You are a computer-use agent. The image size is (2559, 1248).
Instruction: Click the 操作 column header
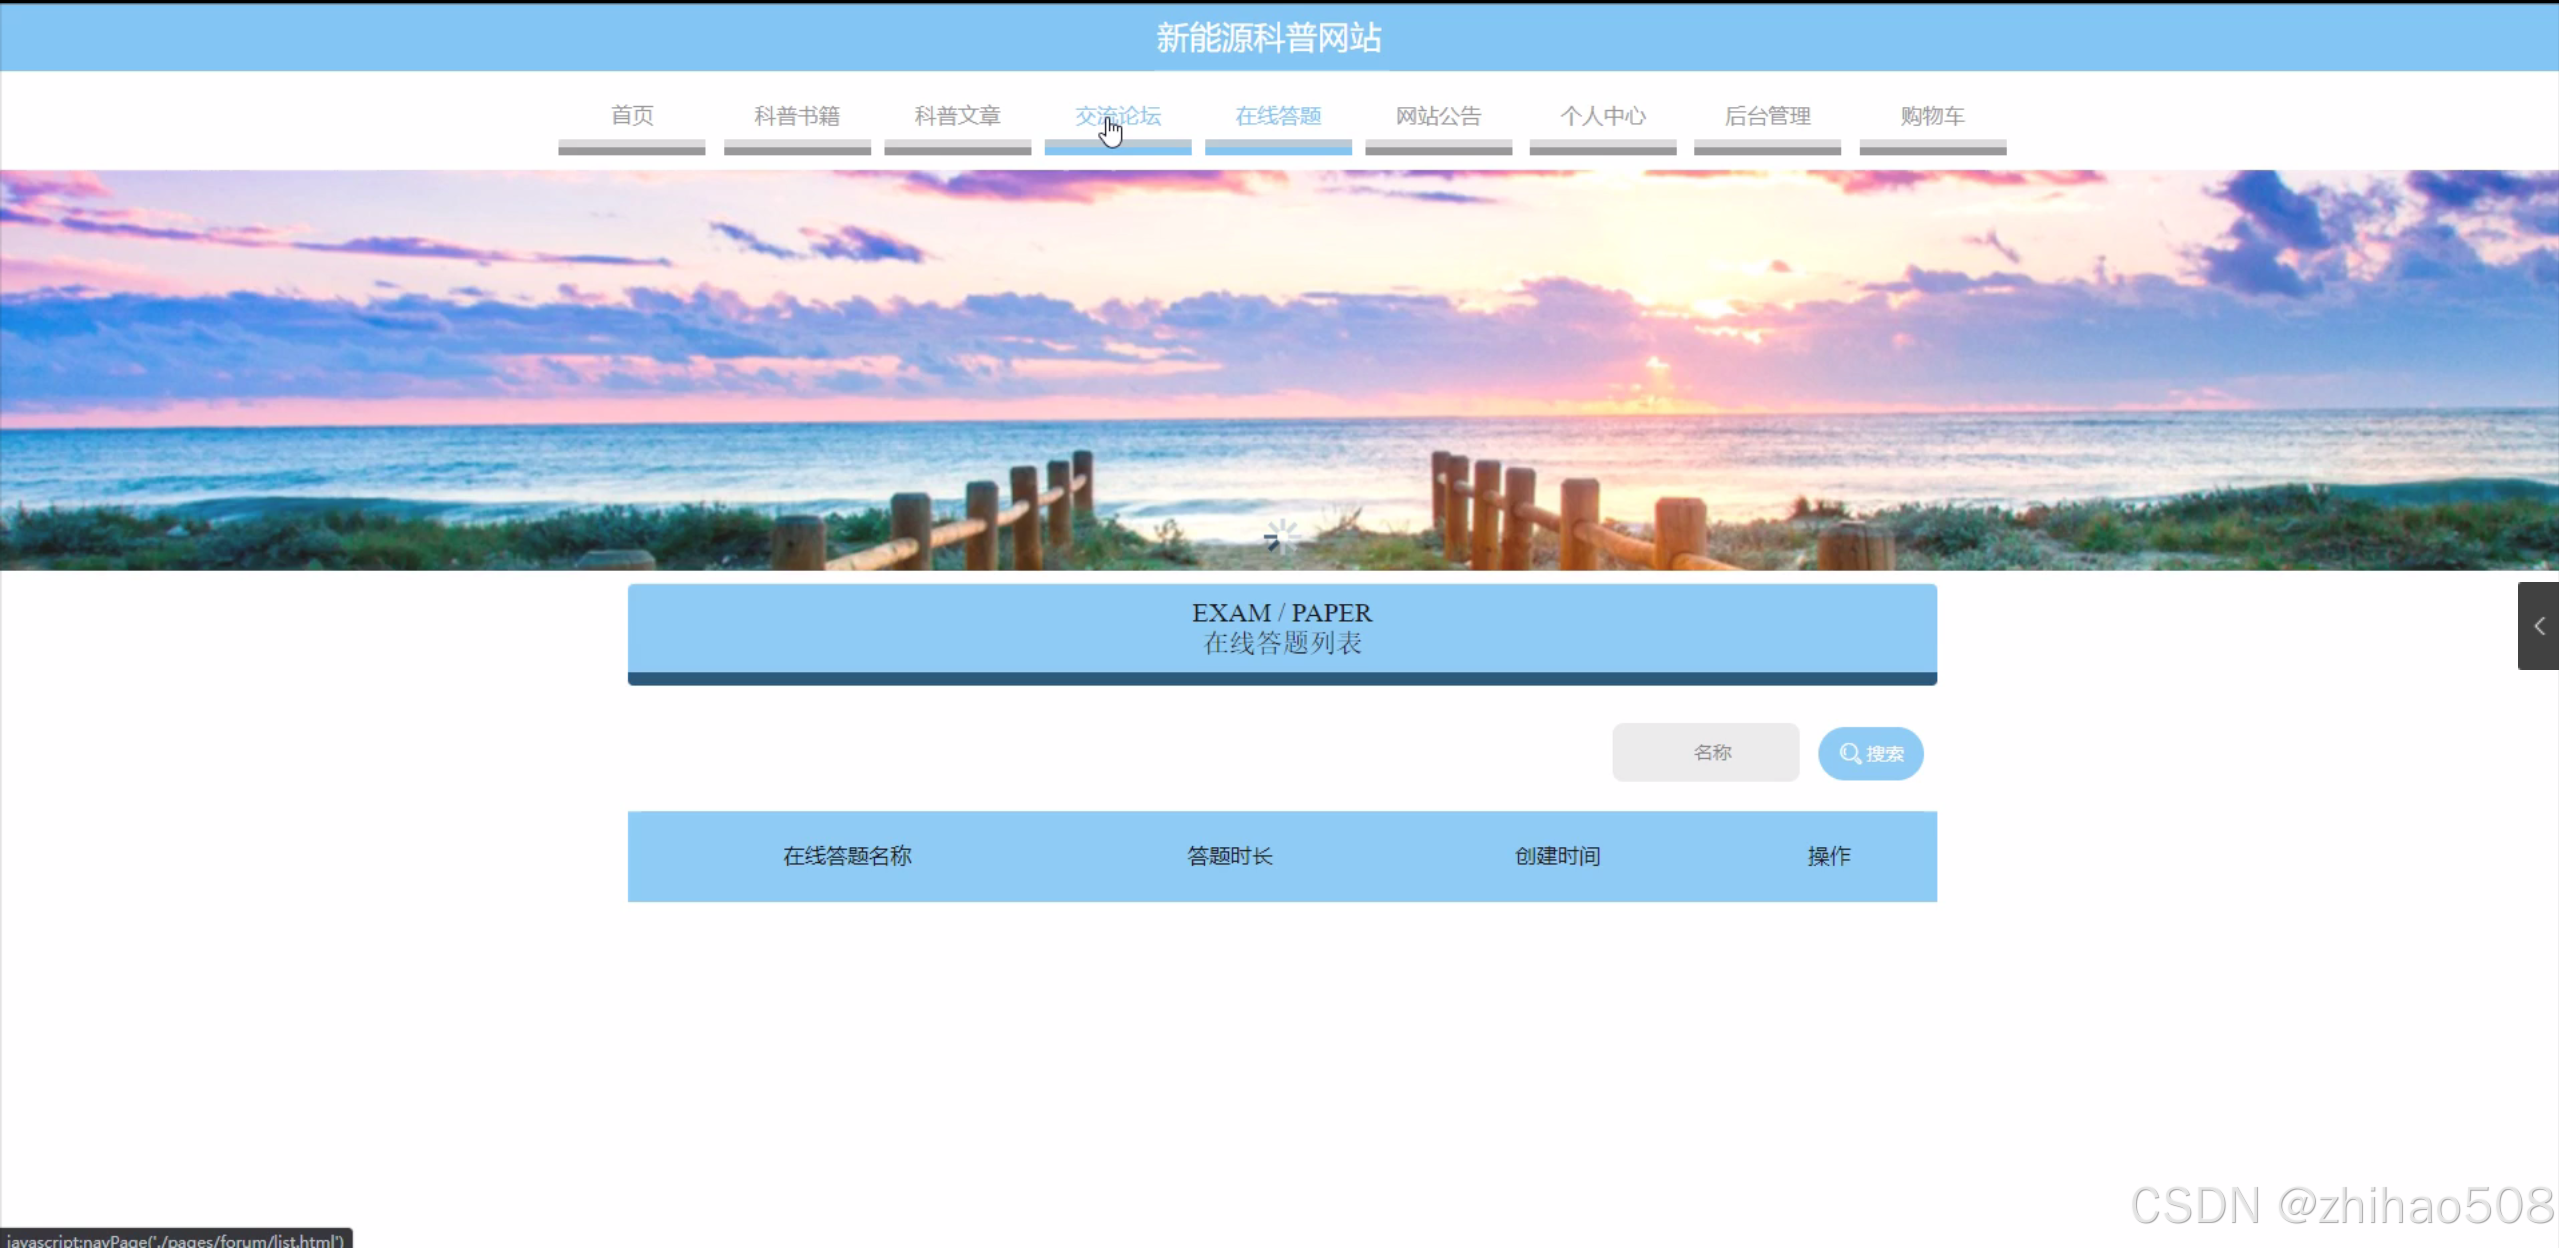tap(1828, 856)
